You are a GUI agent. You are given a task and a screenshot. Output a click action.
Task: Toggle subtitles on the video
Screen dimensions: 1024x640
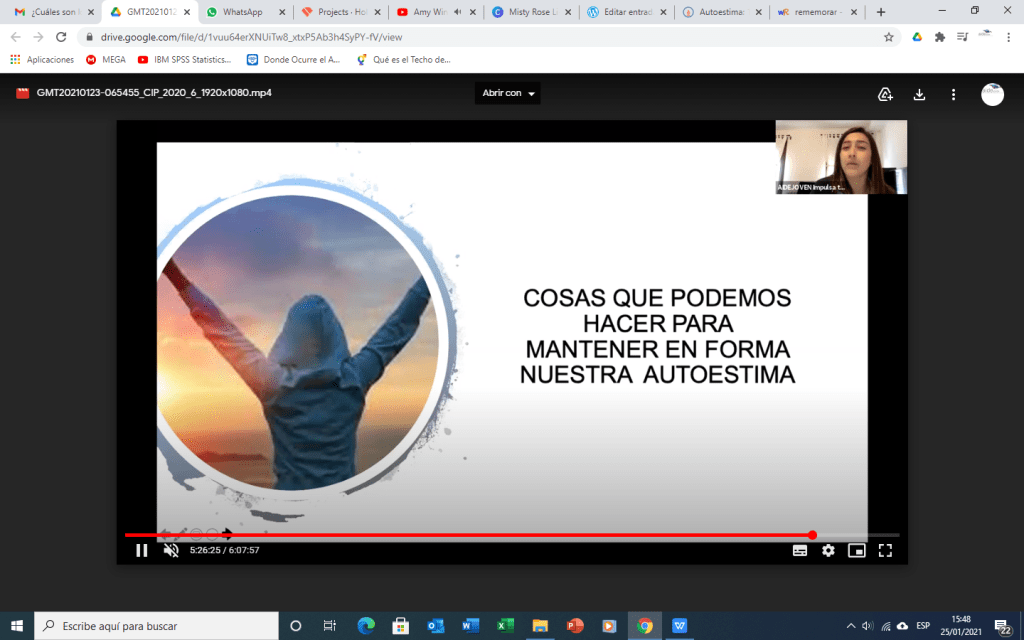click(x=800, y=550)
